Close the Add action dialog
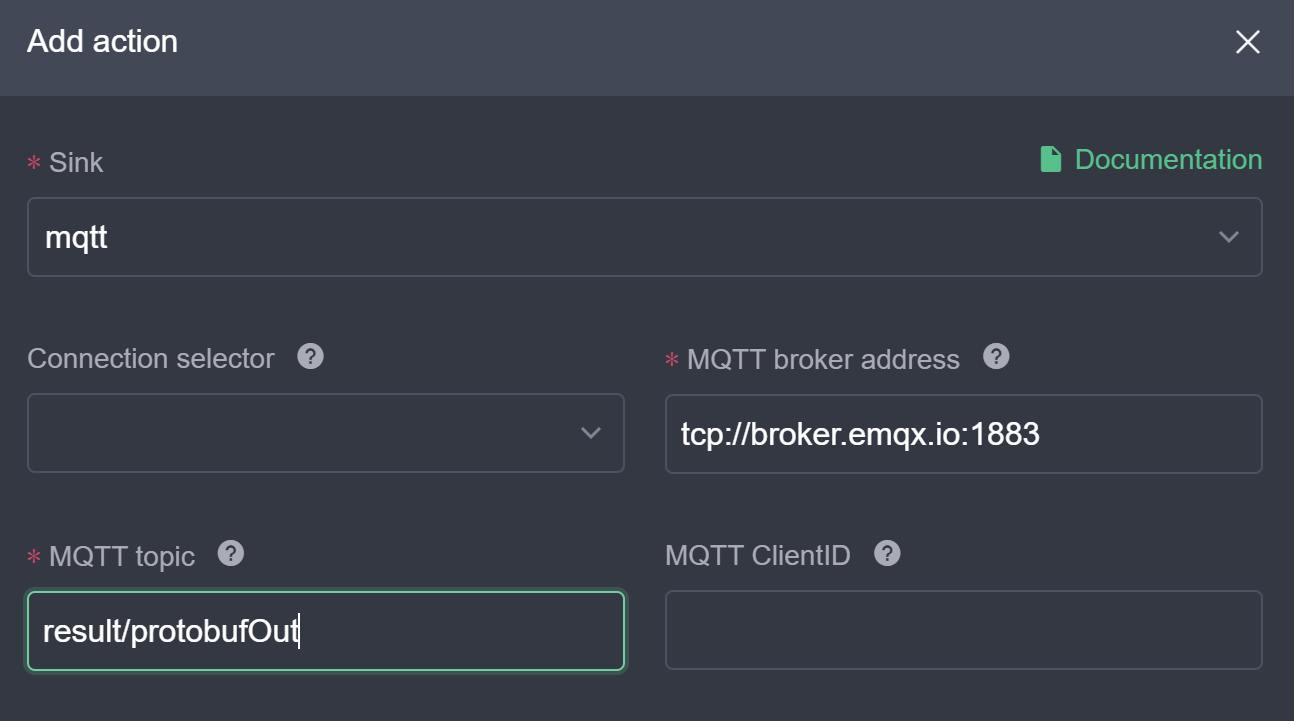The image size is (1294, 721). pyautogui.click(x=1247, y=42)
